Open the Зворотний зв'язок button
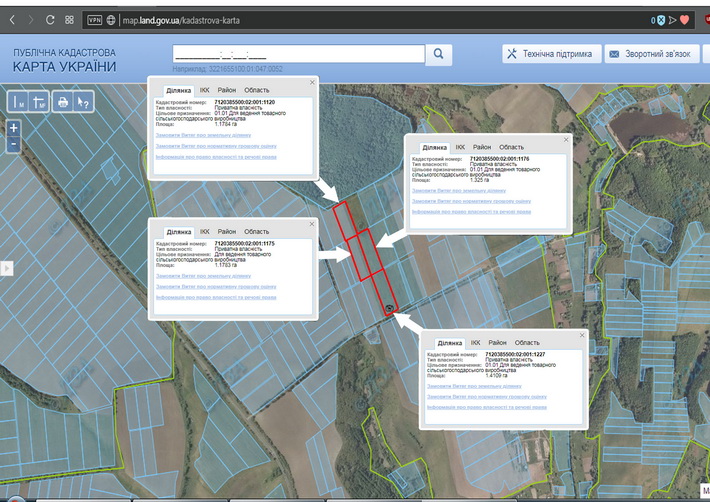The width and height of the screenshot is (710, 502). tap(652, 54)
